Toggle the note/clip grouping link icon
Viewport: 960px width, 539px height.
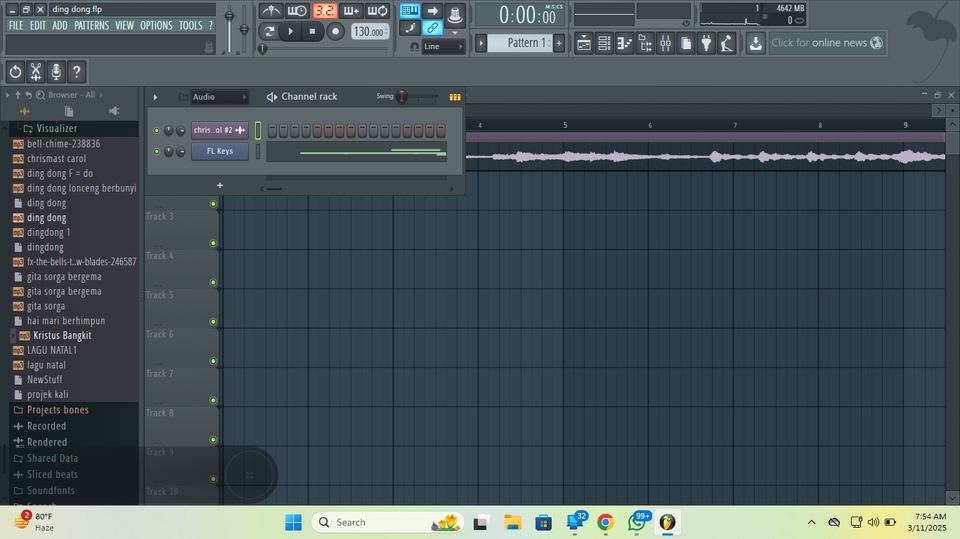pos(432,28)
